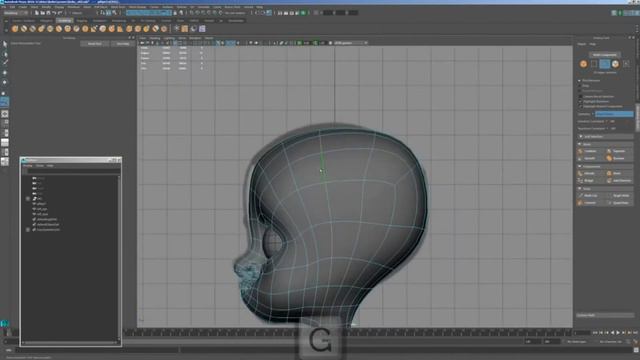
Task: Select the Pick/Marquee radio option
Action: (x=580, y=80)
